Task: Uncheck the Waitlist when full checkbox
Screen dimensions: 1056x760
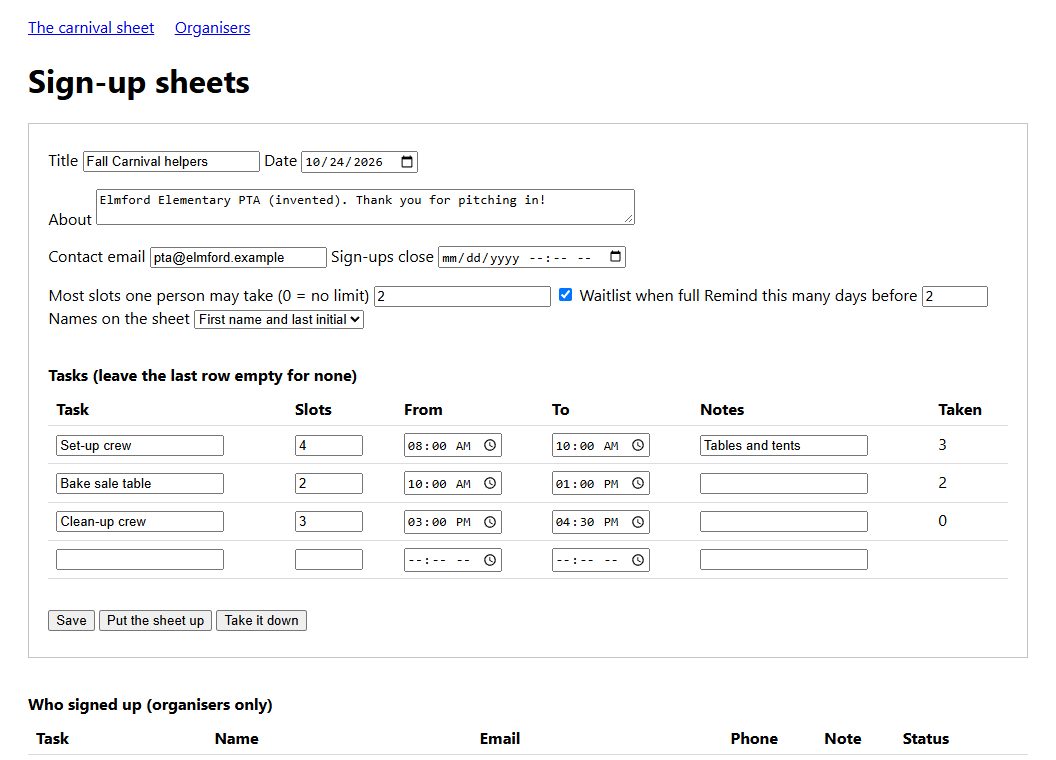Action: tap(566, 294)
